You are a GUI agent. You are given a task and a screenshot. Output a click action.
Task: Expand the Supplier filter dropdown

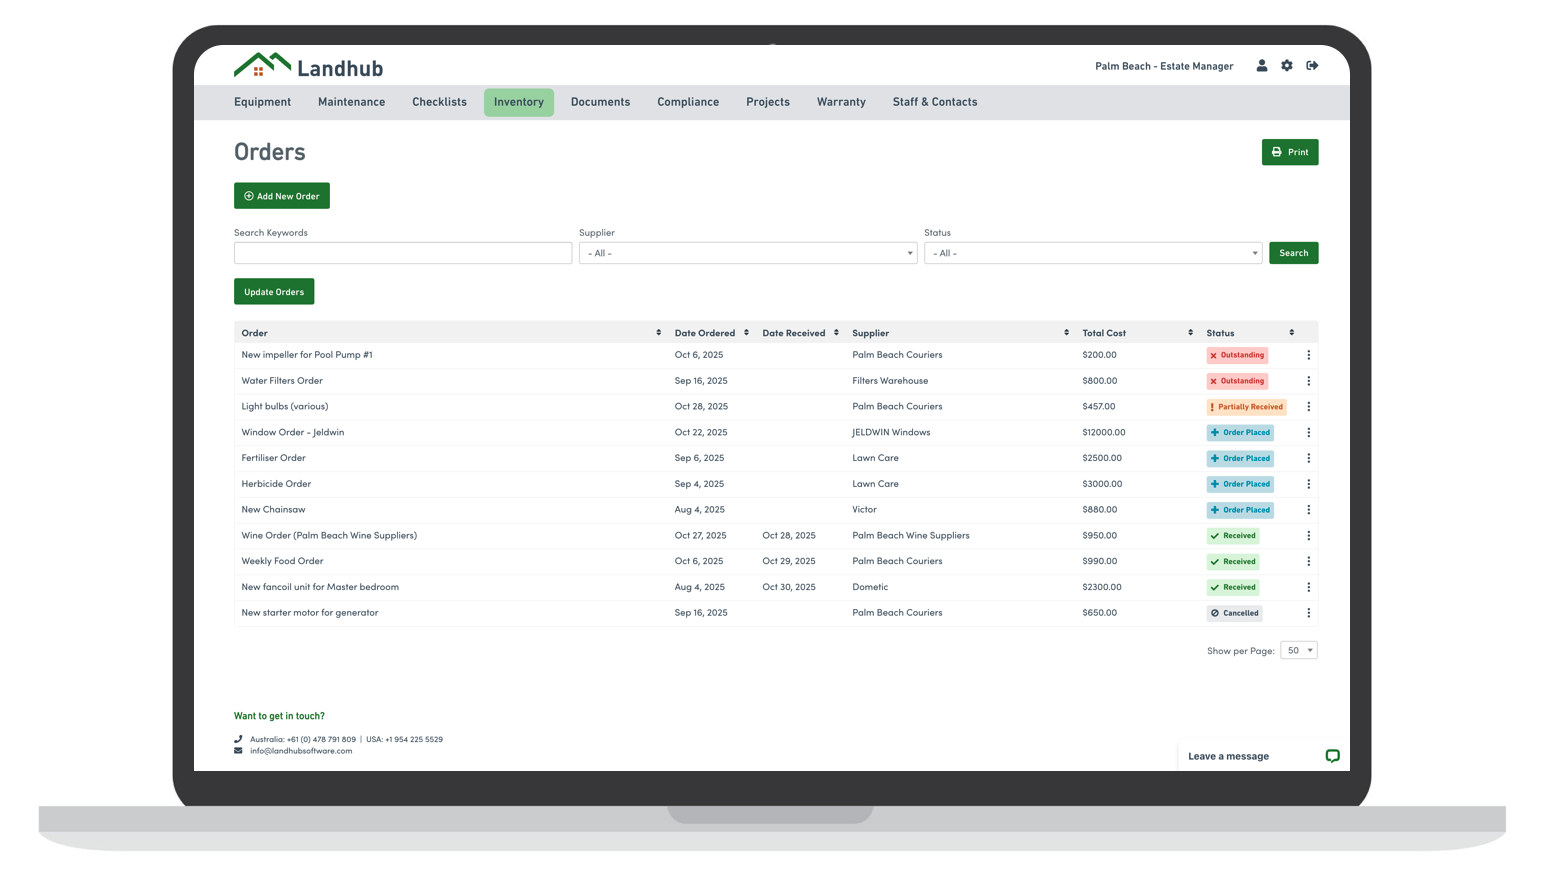pyautogui.click(x=747, y=254)
